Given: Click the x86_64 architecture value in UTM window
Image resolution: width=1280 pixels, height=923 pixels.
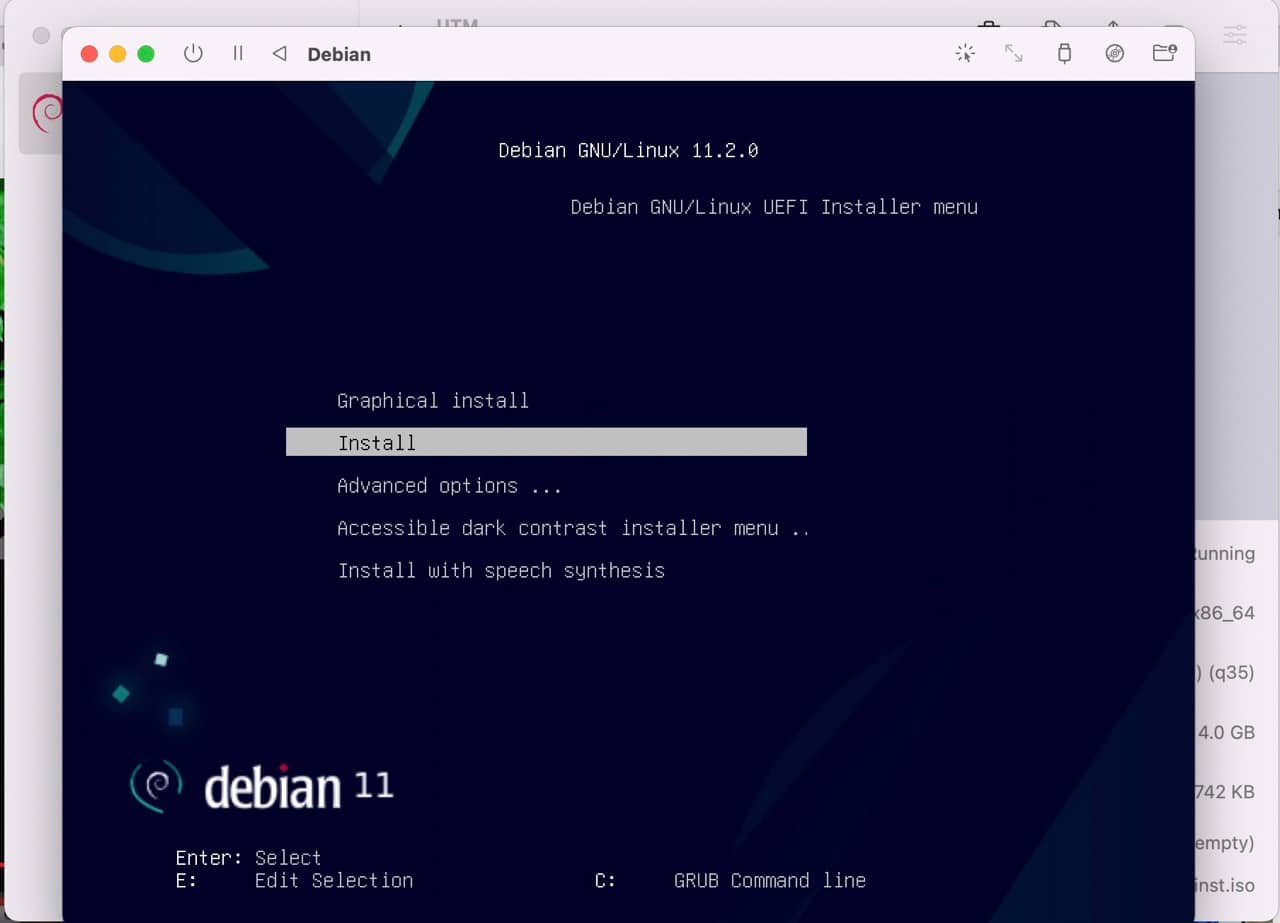Looking at the screenshot, I should coord(1224,613).
